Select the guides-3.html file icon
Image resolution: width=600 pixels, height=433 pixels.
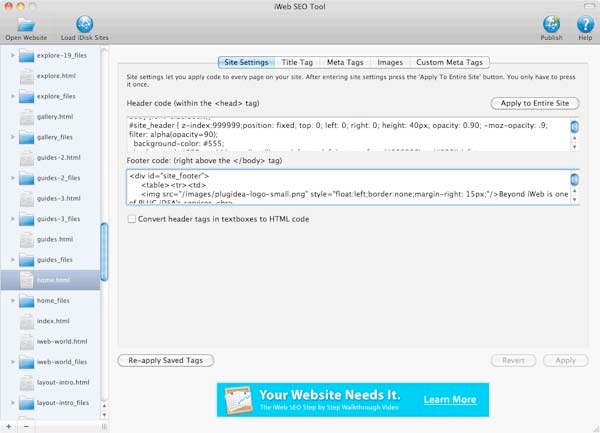[x=27, y=199]
